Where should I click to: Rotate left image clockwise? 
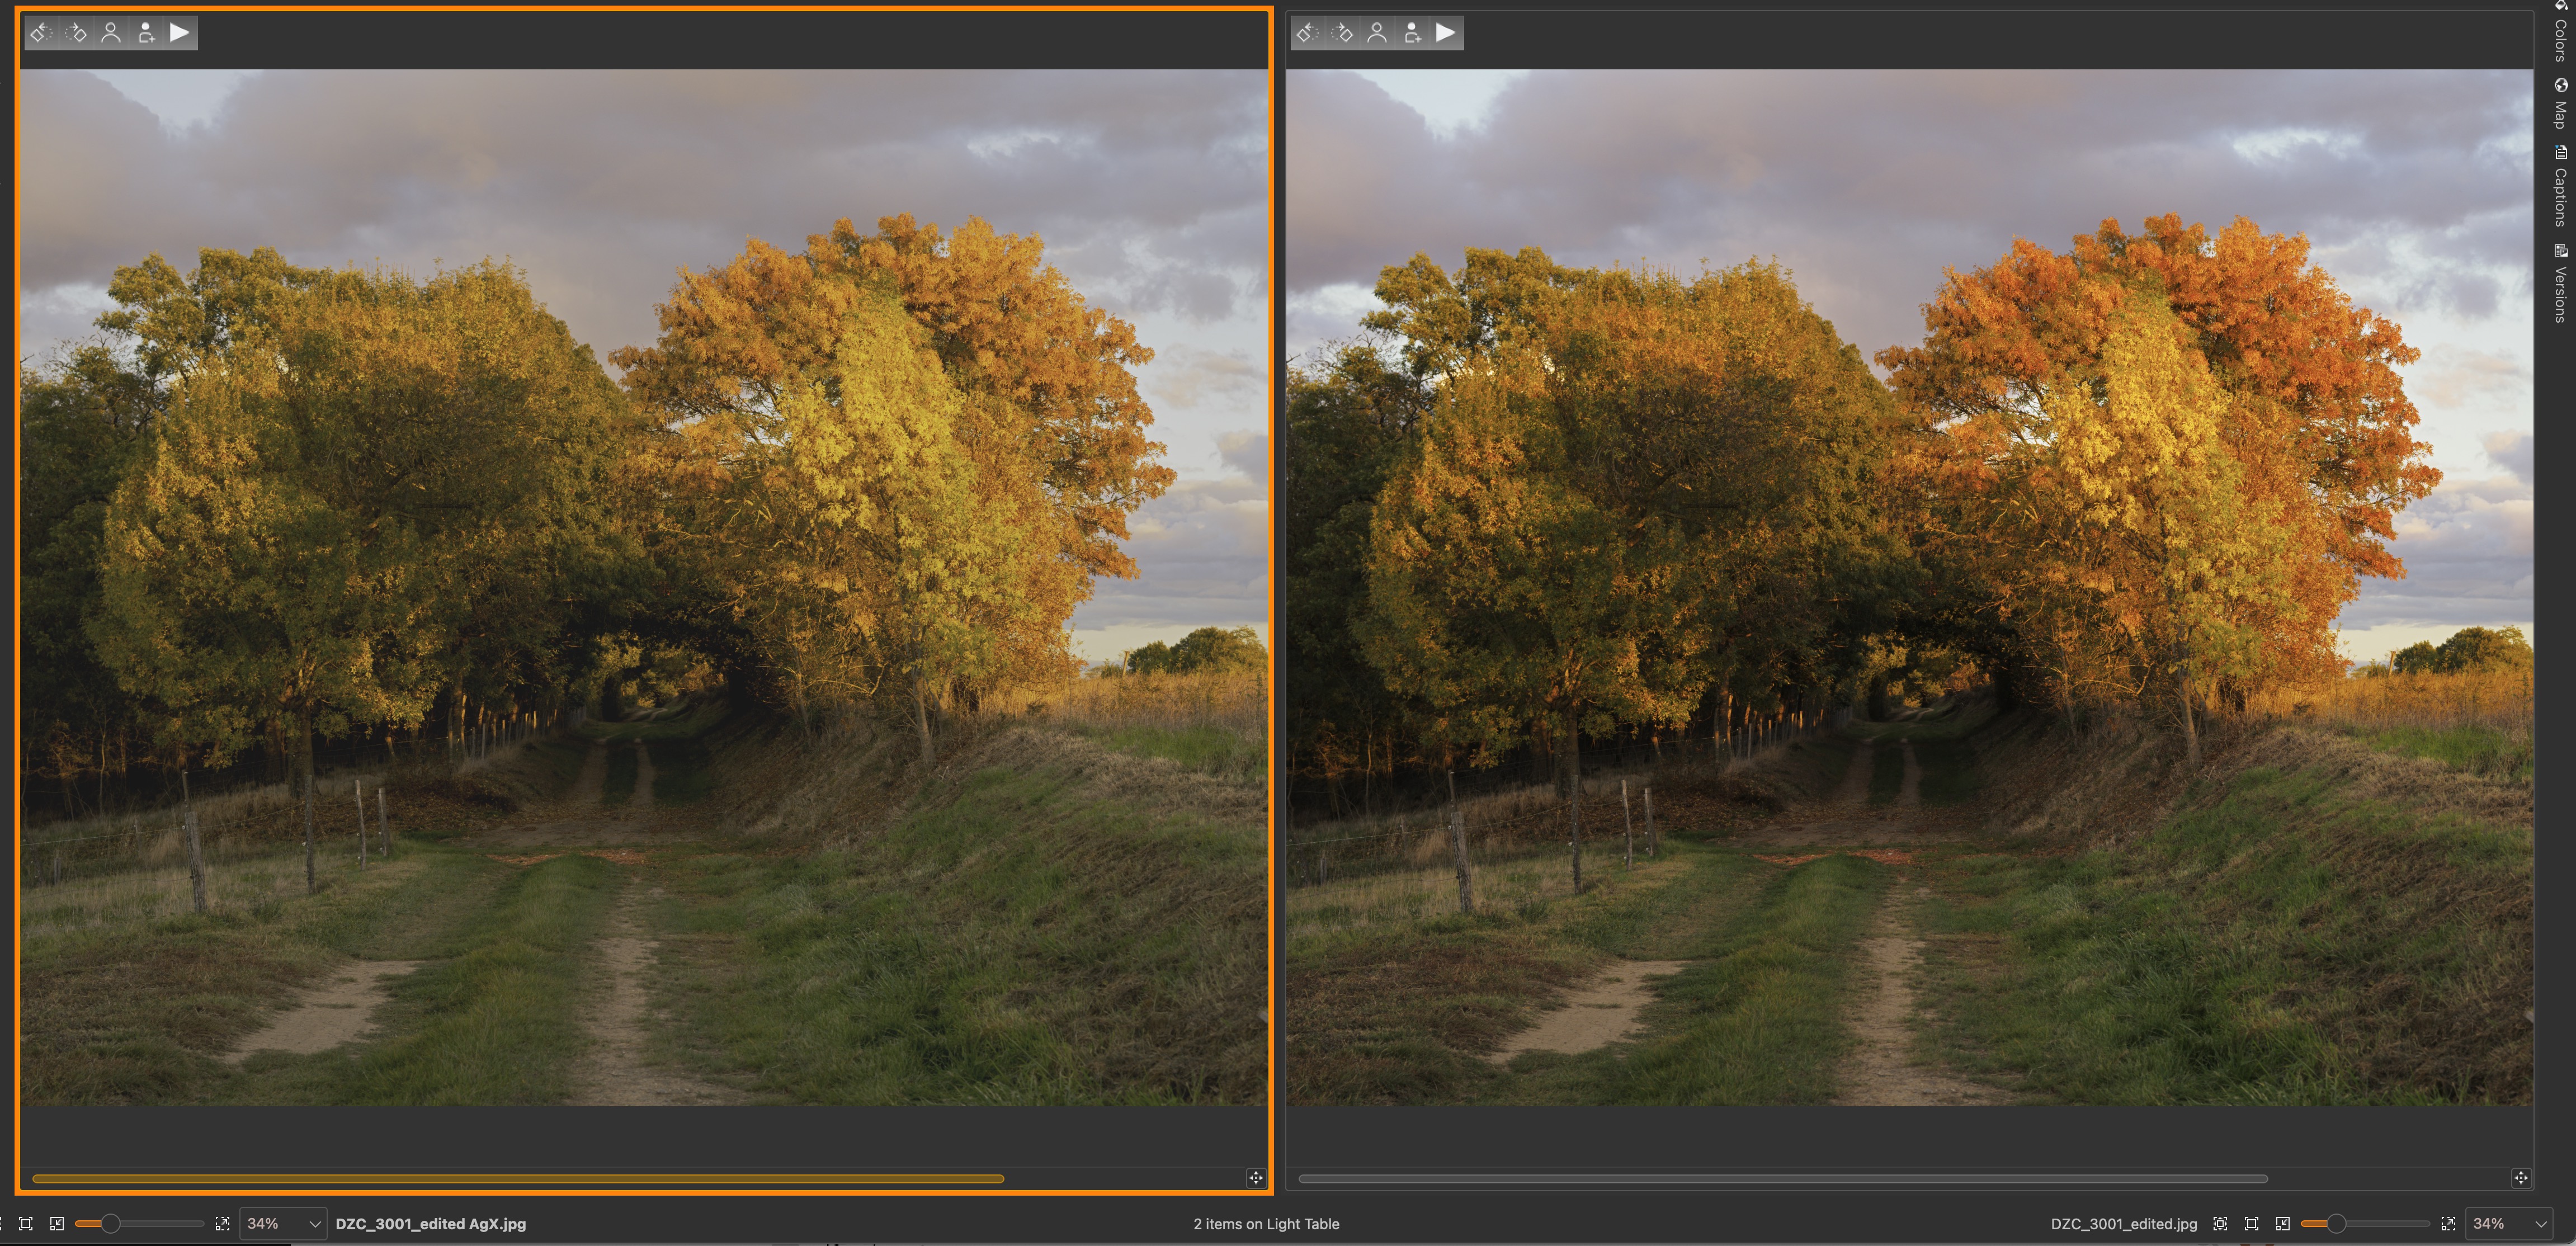[76, 33]
